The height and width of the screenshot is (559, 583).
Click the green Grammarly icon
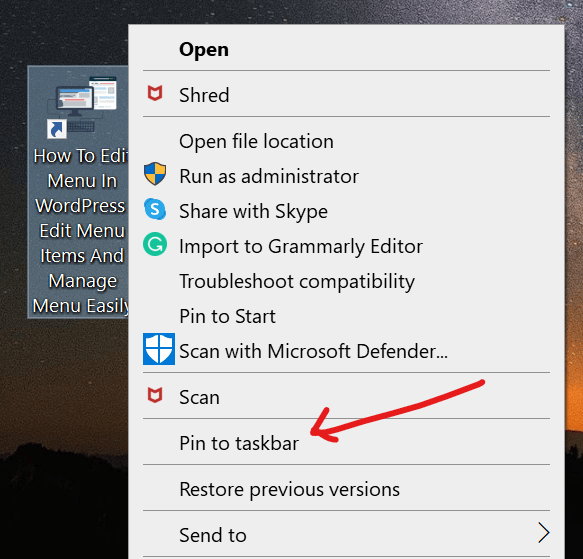pyautogui.click(x=155, y=244)
